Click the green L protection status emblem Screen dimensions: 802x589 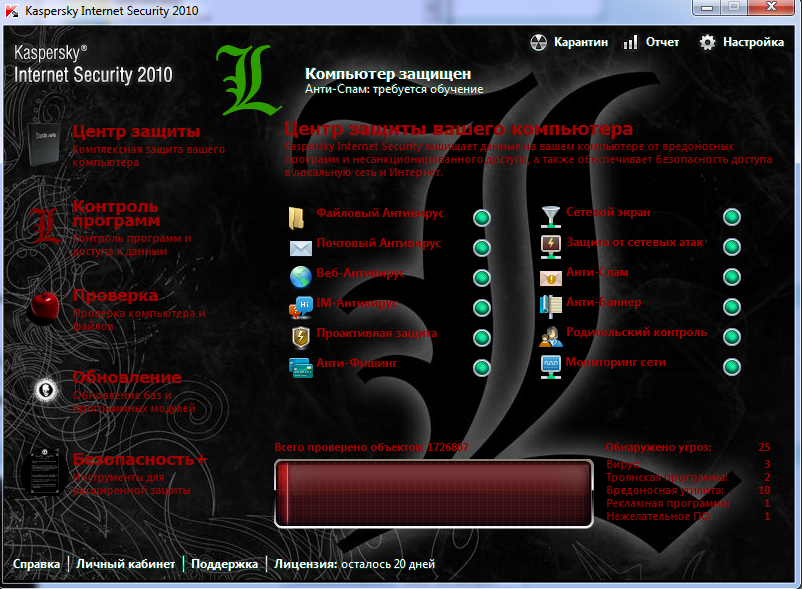(249, 80)
